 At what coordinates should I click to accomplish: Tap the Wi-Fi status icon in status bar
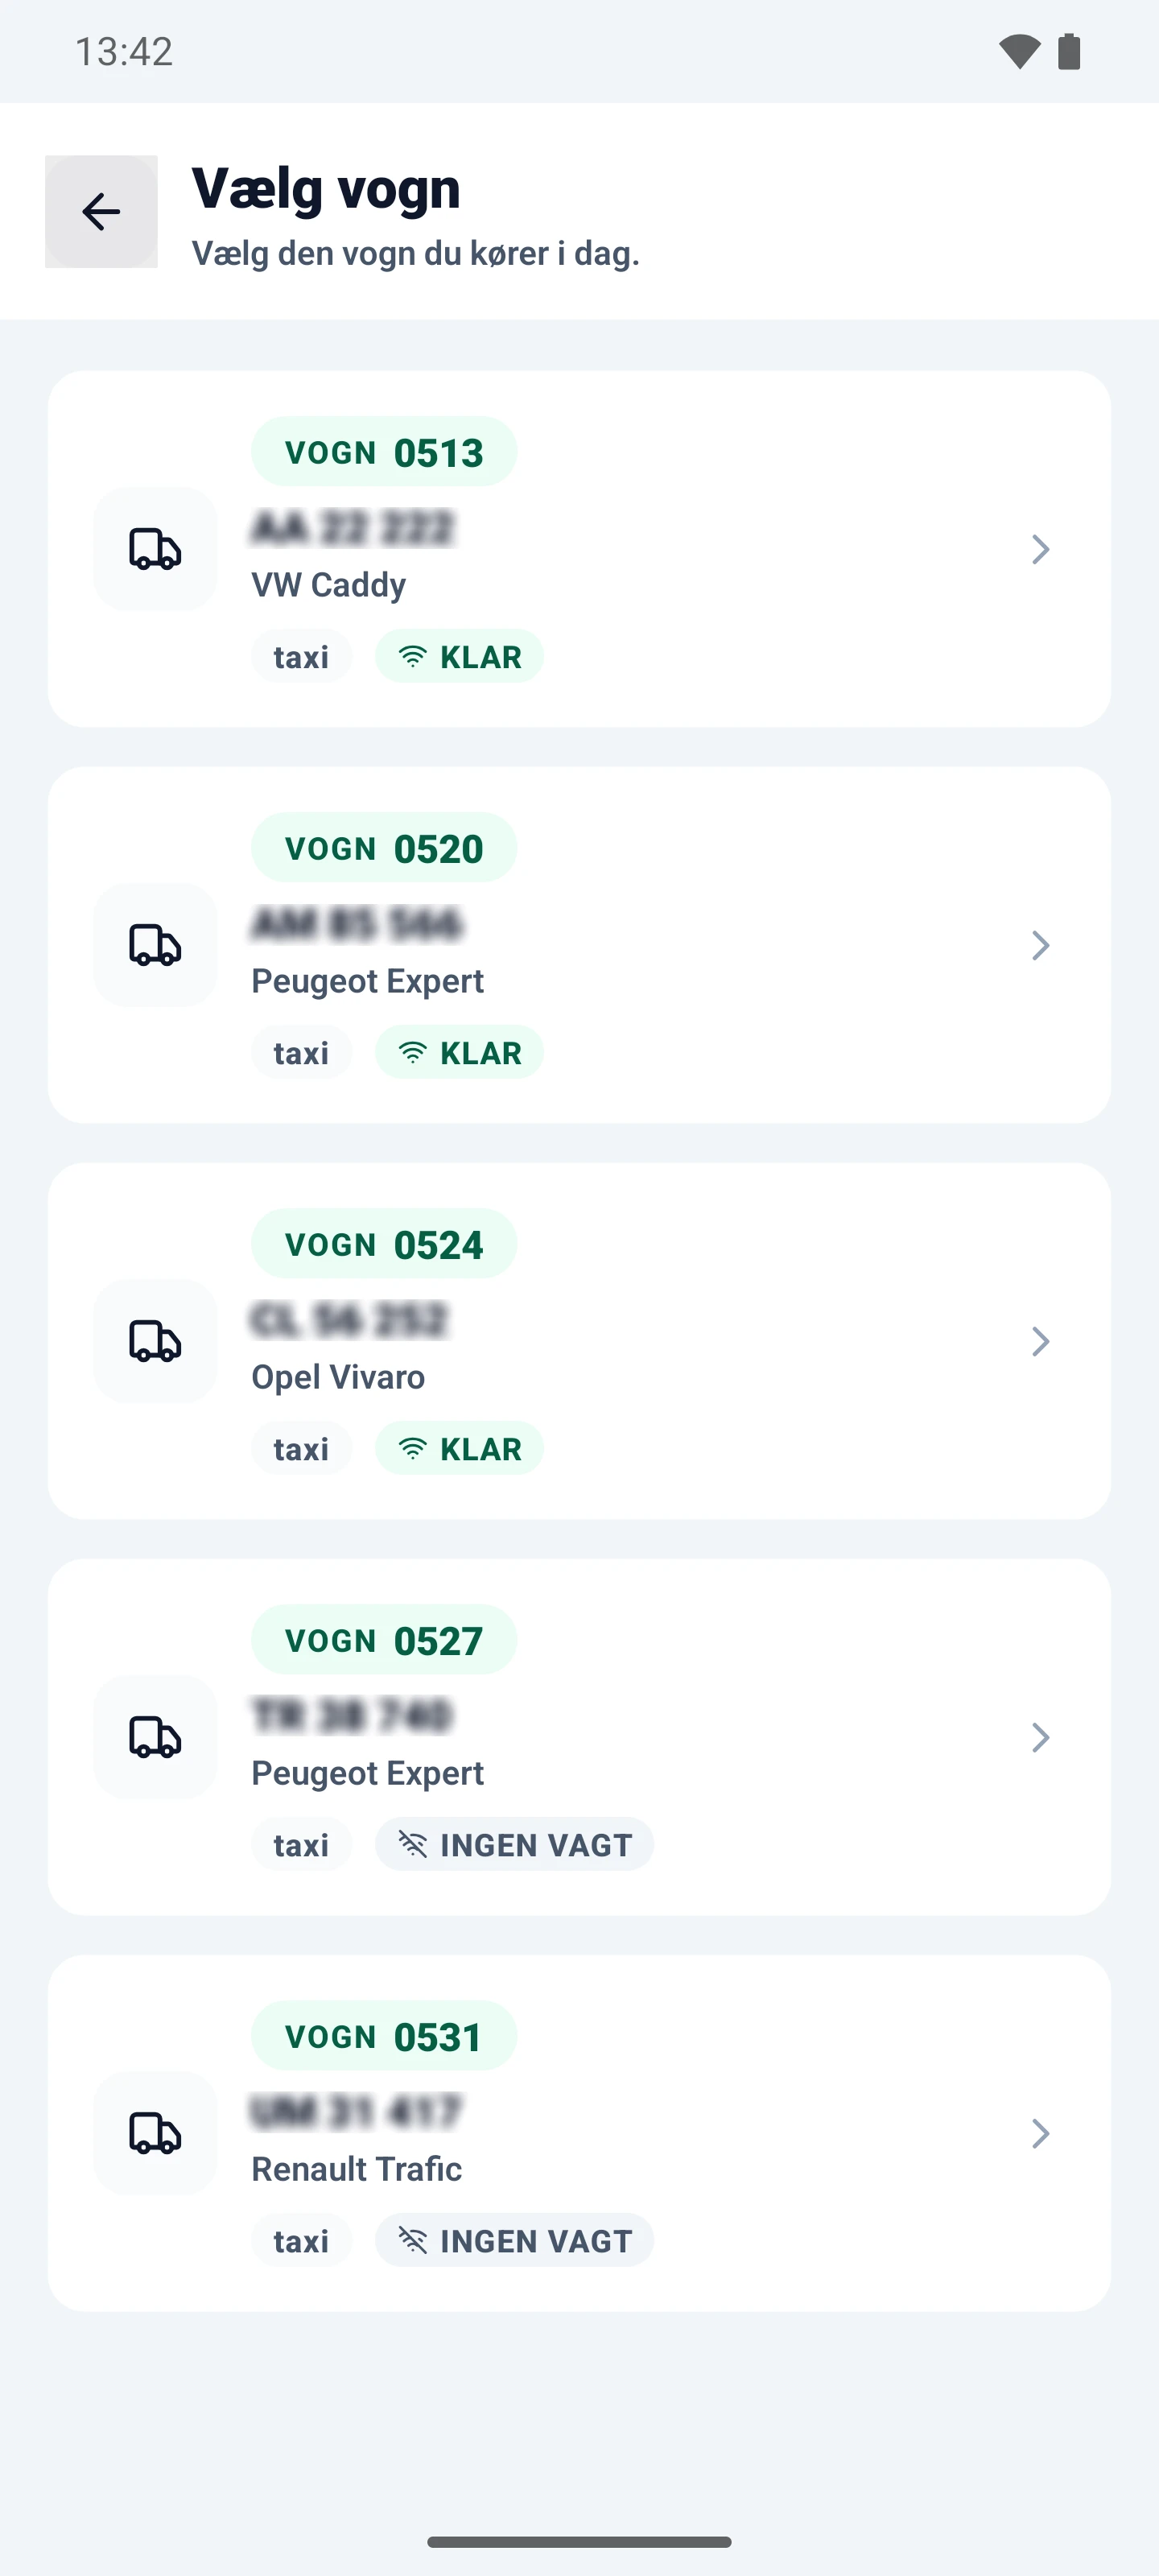1020,52
